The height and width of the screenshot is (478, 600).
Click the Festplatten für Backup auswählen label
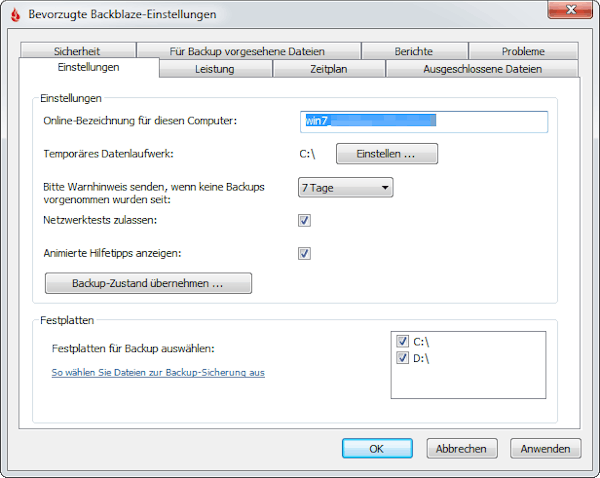pos(133,349)
